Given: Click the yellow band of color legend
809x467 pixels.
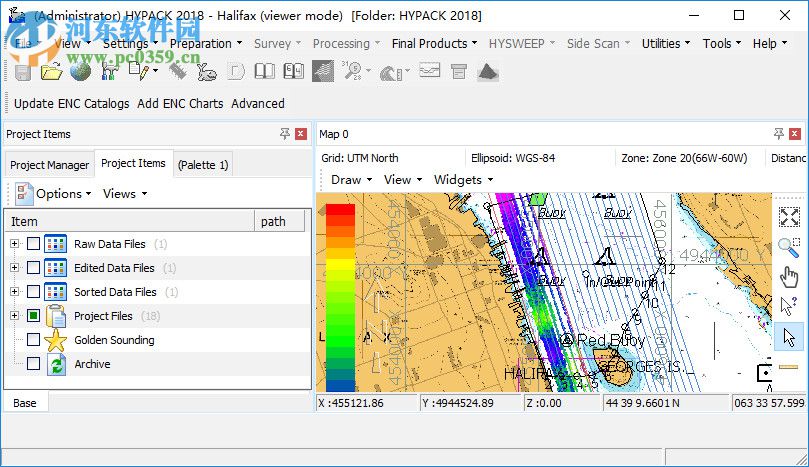Looking at the screenshot, I should click(x=340, y=264).
